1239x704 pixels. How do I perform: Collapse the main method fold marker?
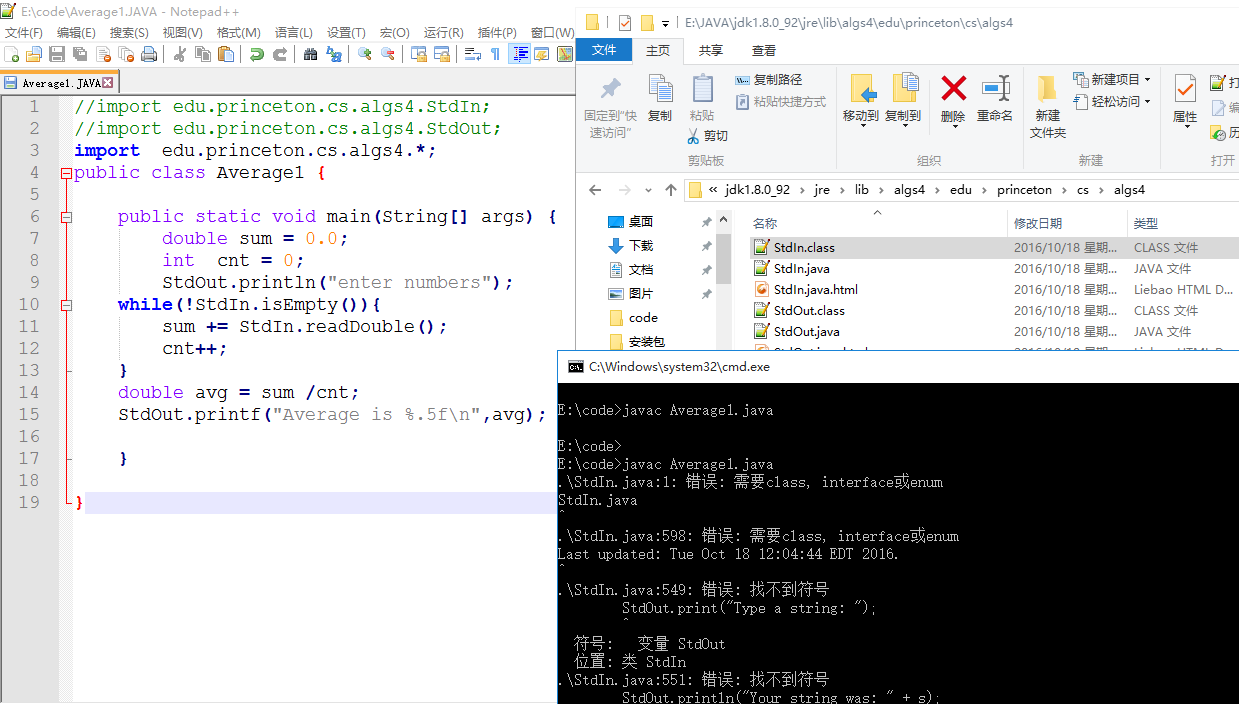pos(67,217)
